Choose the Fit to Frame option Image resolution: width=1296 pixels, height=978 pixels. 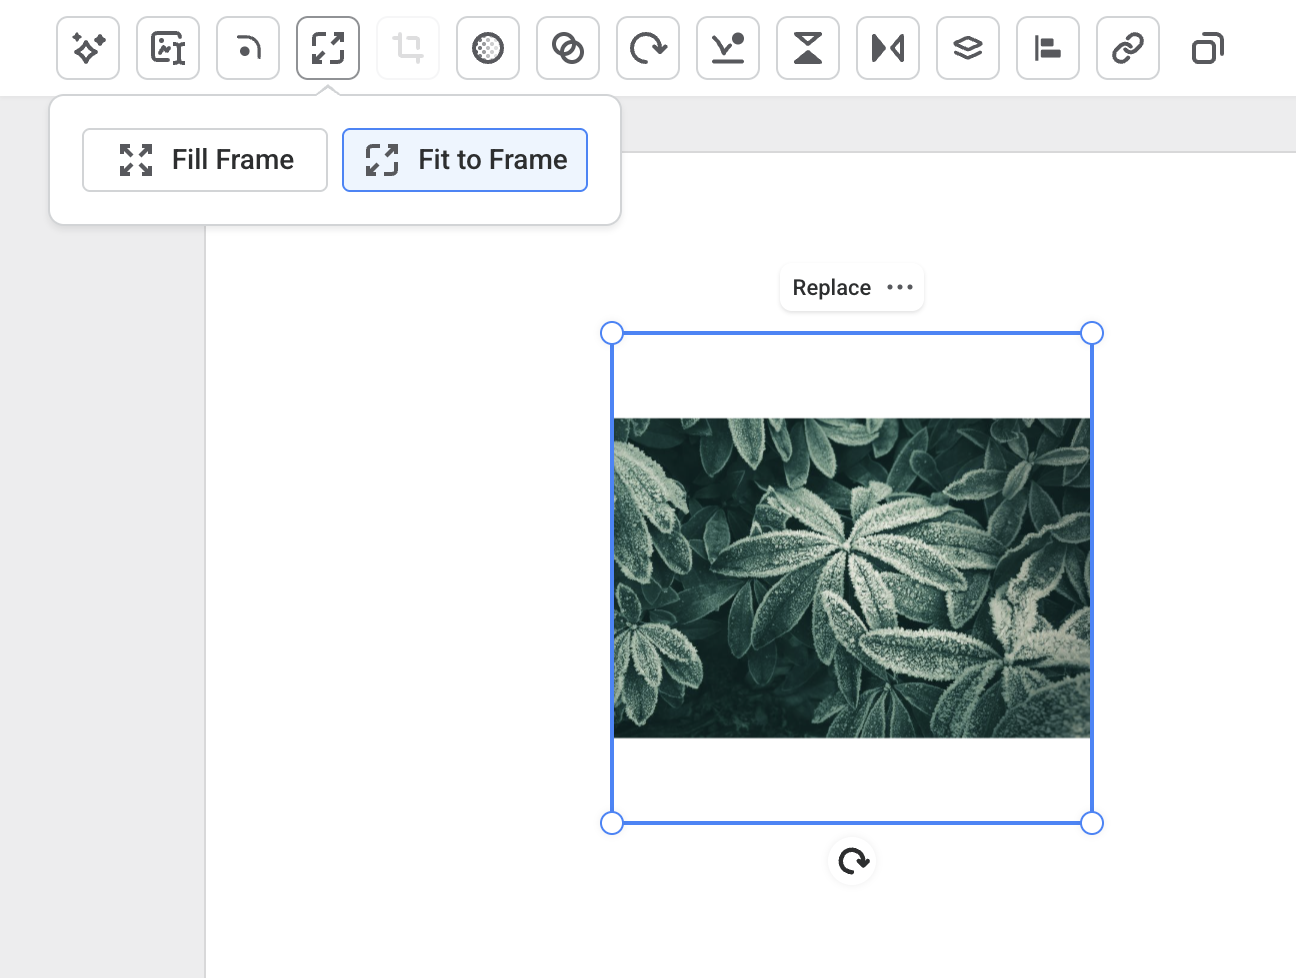pyautogui.click(x=465, y=160)
